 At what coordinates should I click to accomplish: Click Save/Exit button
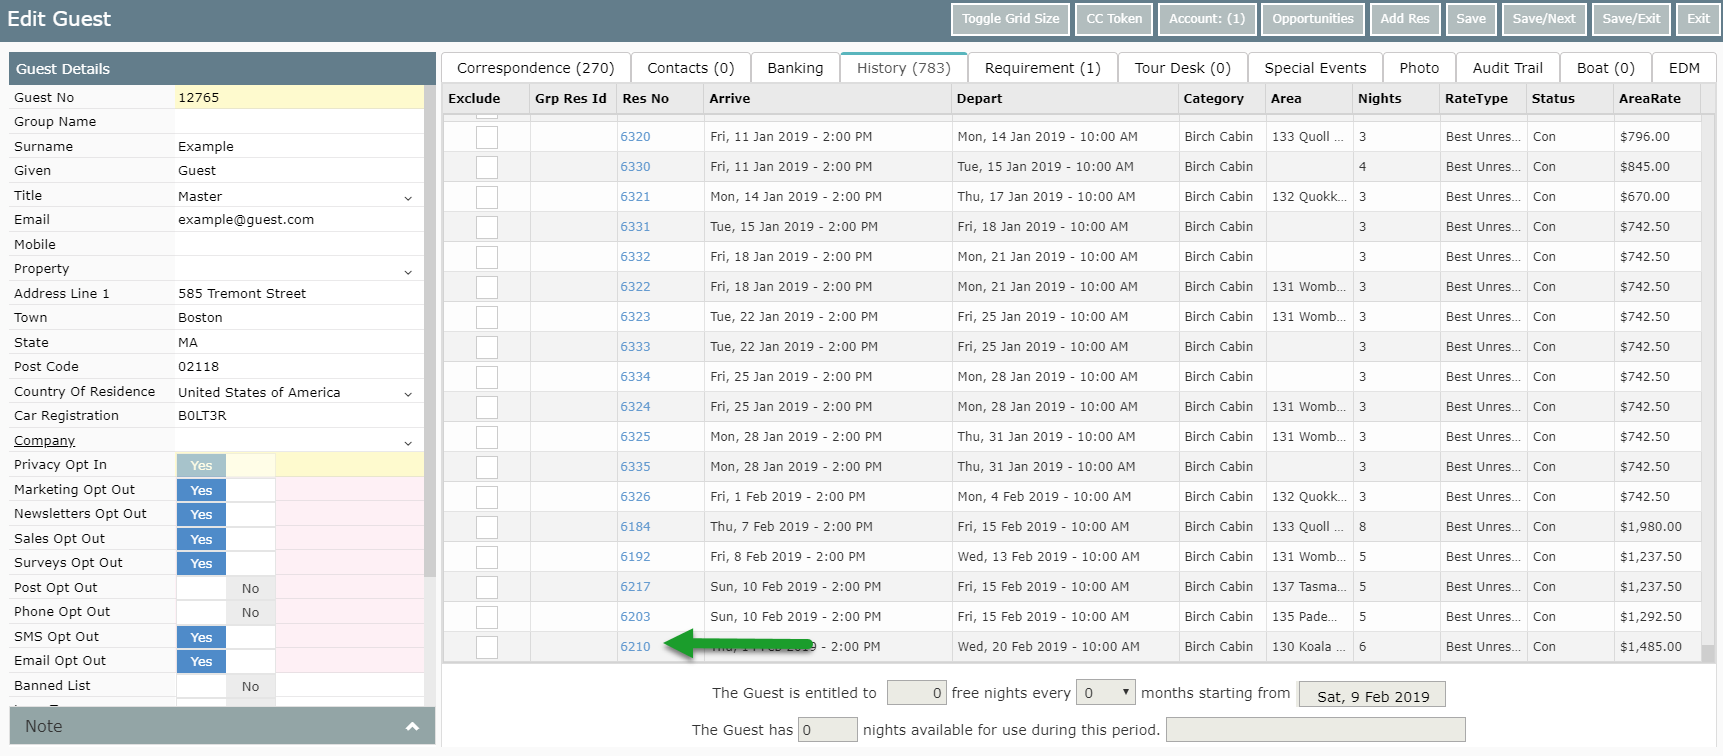point(1630,19)
